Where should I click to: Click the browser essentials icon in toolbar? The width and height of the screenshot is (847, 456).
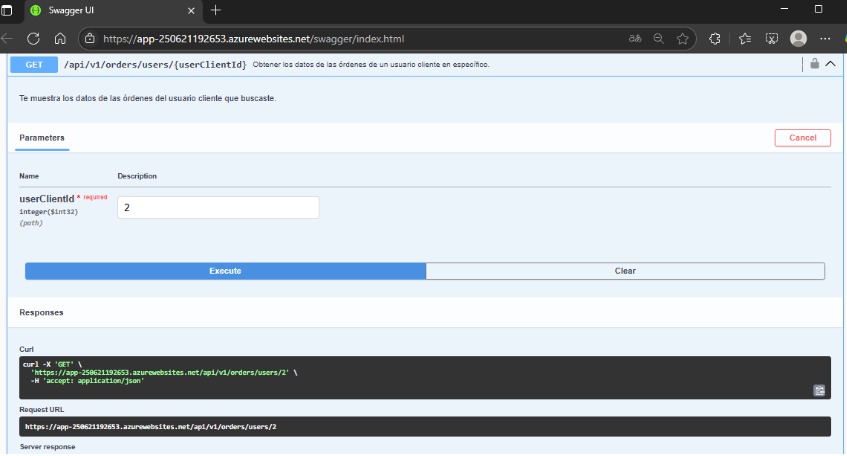click(772, 39)
